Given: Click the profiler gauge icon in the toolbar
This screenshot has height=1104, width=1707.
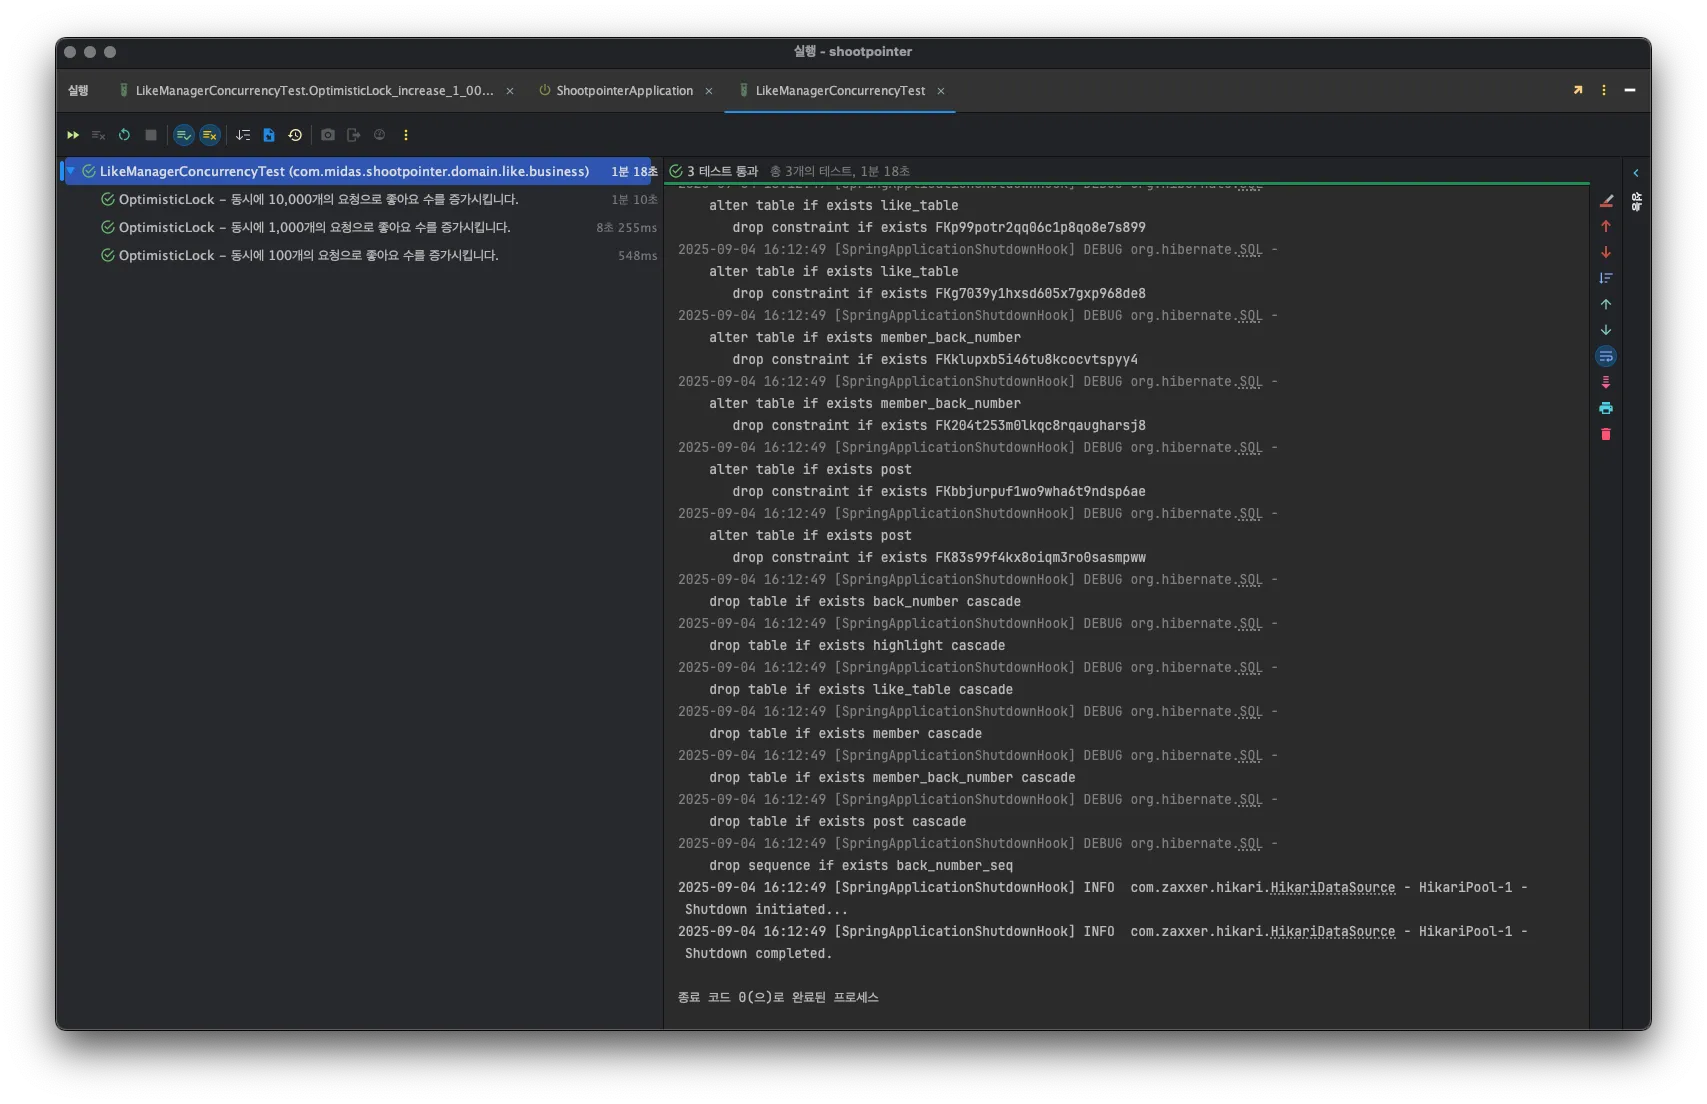Looking at the screenshot, I should 380,135.
